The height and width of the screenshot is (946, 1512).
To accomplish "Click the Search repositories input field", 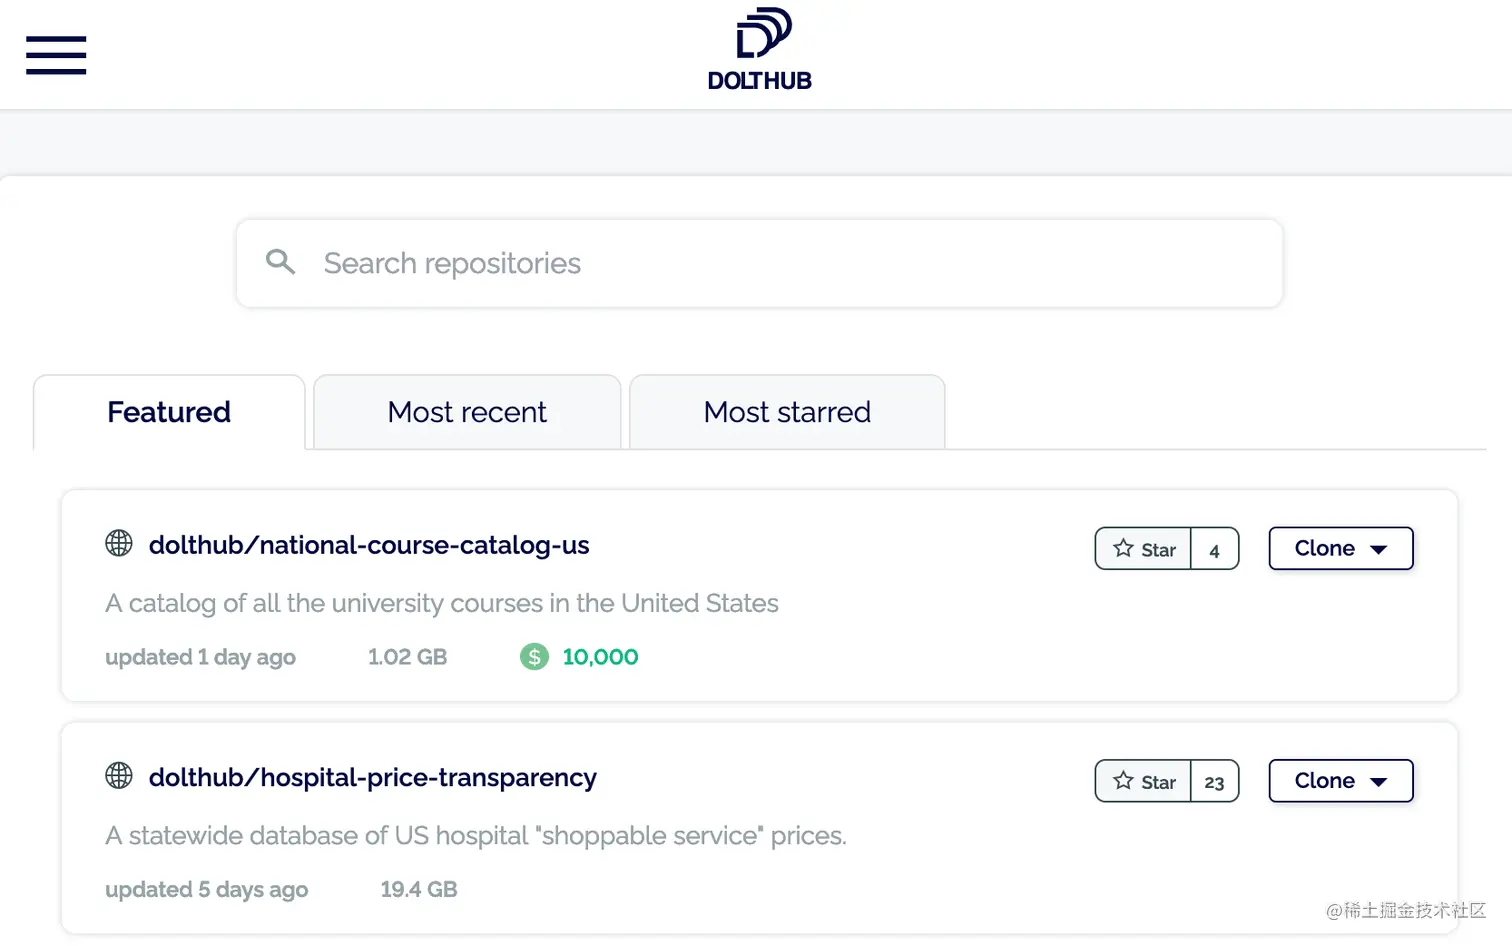I will coord(700,263).
